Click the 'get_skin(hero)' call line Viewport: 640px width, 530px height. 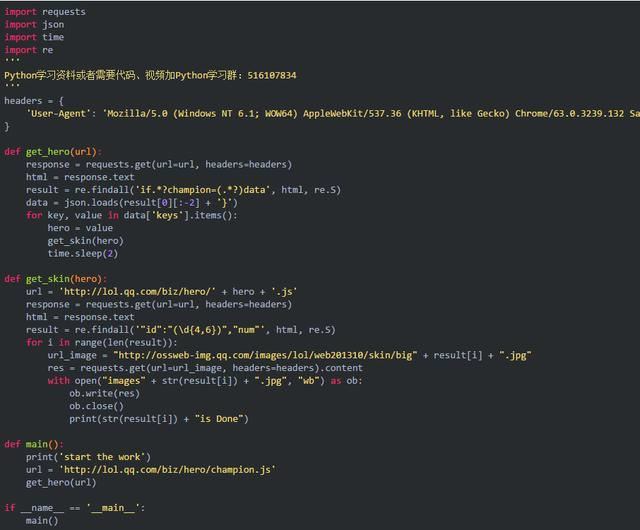pos(85,241)
